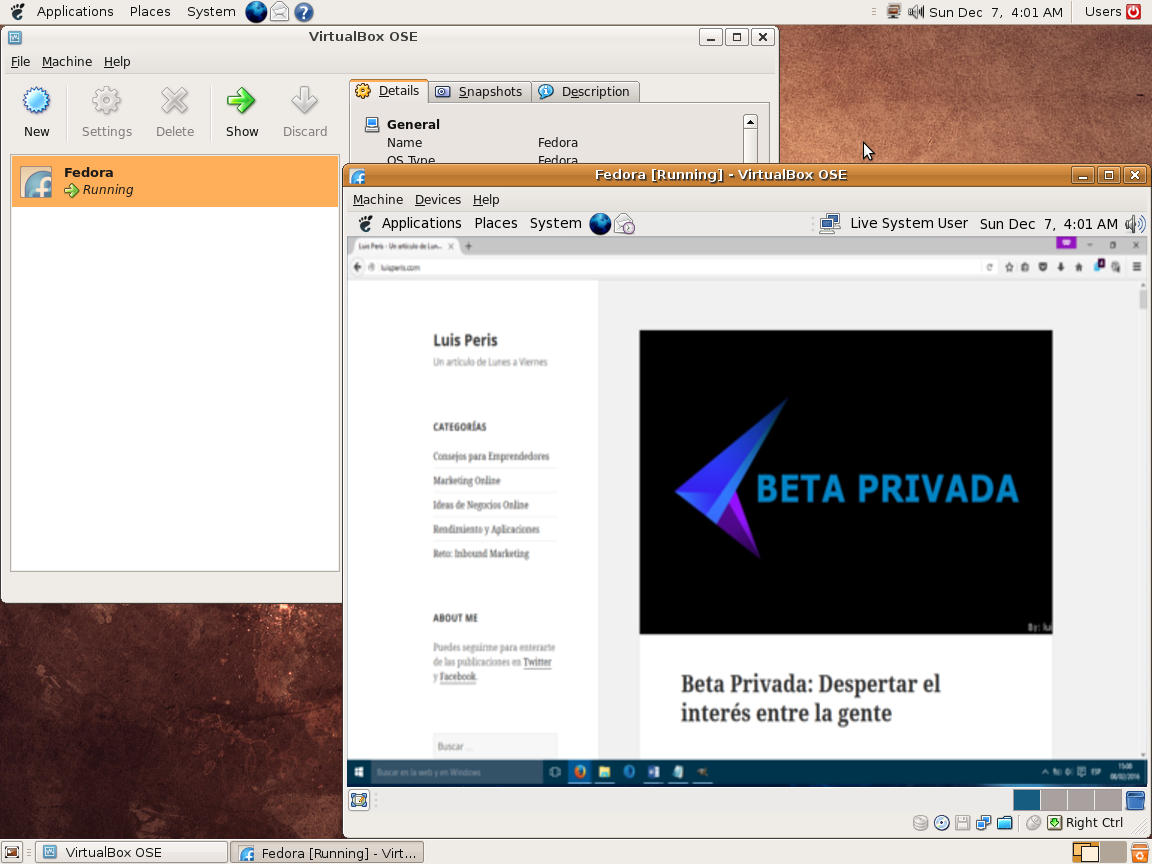1152x864 pixels.
Task: Click the Discard toolbar icon
Action: tap(304, 101)
